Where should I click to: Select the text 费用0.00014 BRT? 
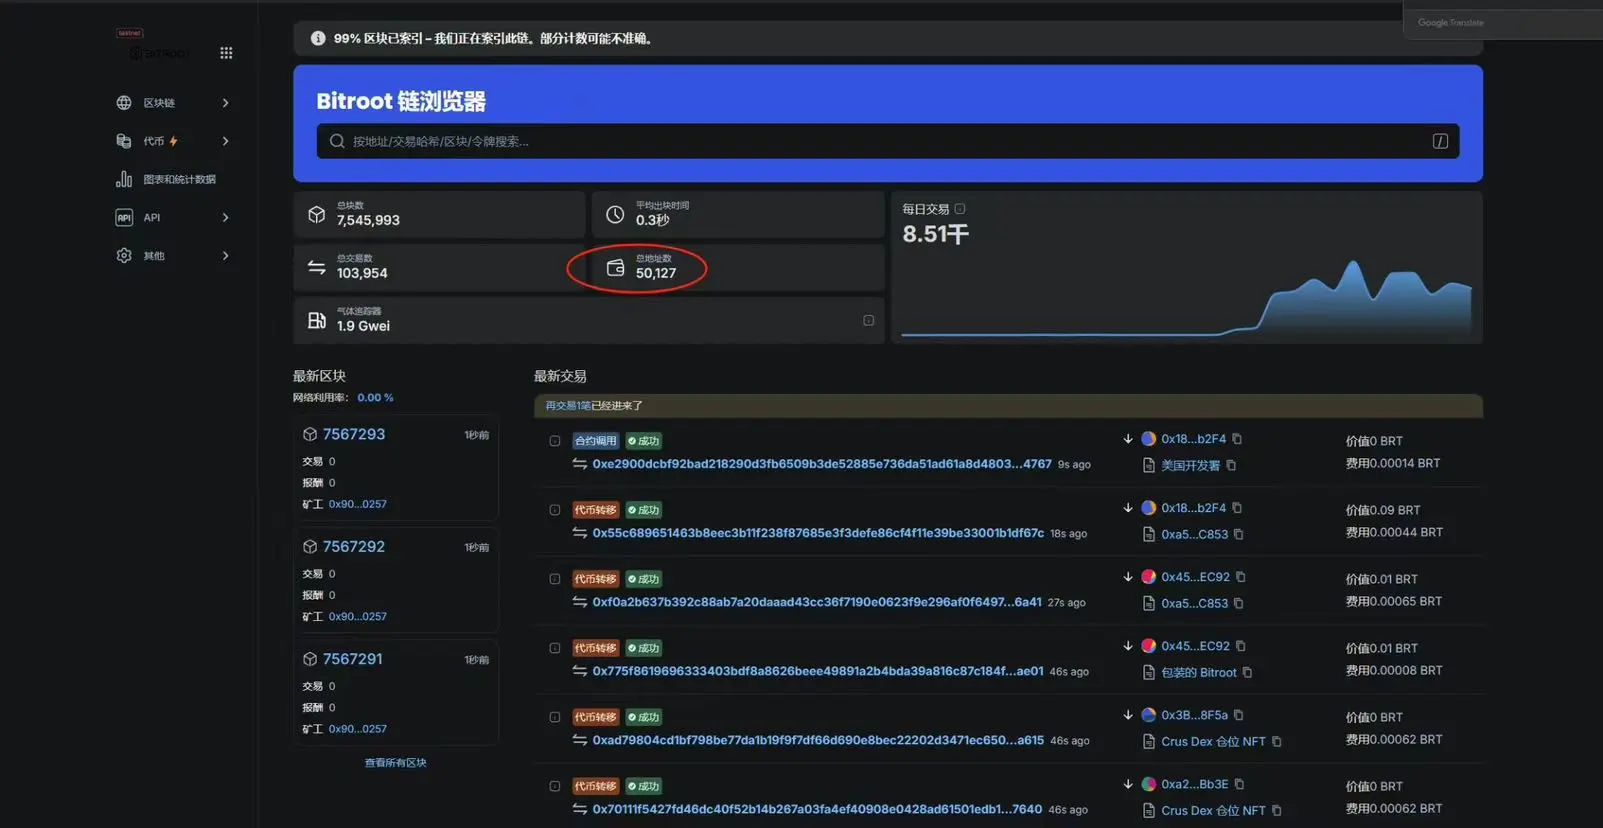(x=1393, y=463)
